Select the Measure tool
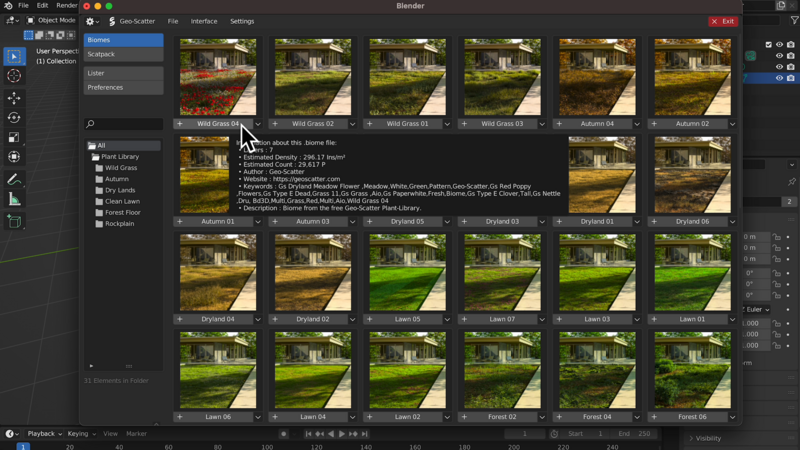Screen dimensions: 800x450 (x=14, y=199)
